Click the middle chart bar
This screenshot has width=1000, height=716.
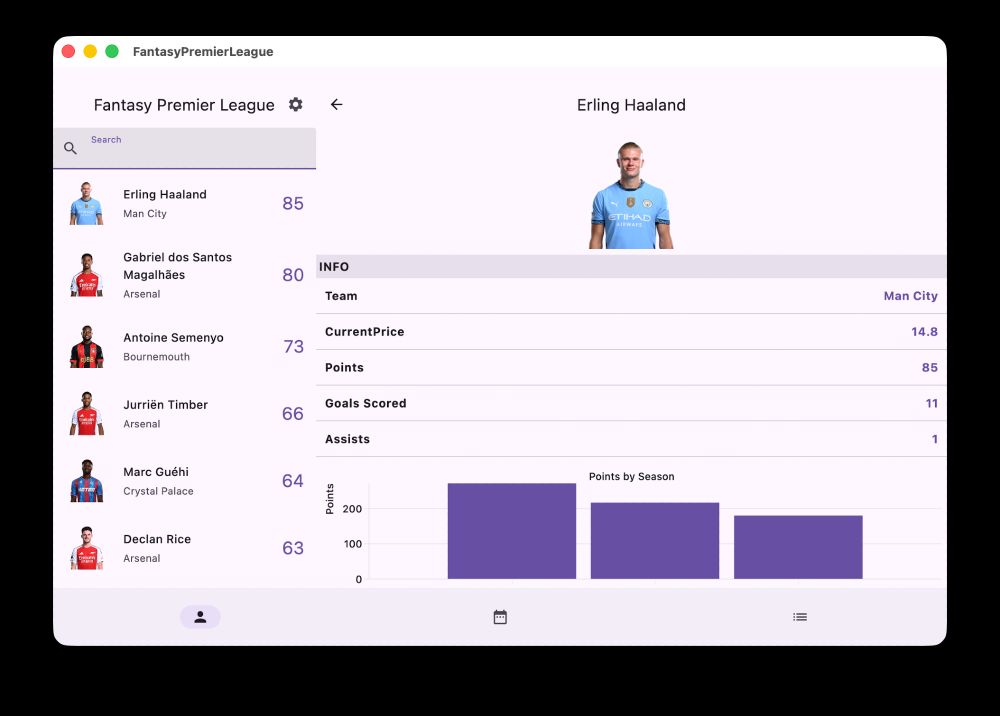pos(655,541)
